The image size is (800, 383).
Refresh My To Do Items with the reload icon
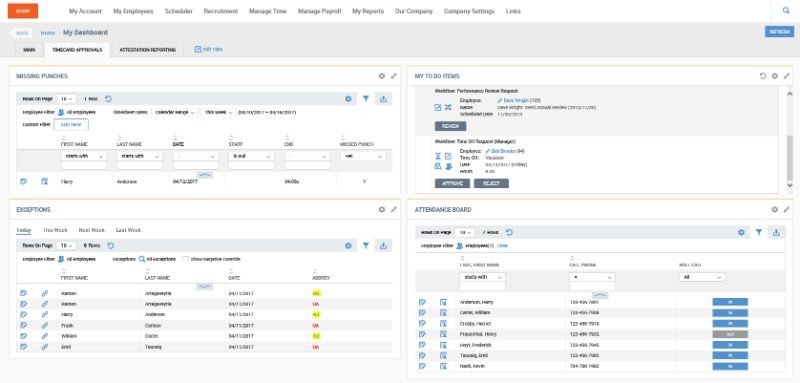point(763,76)
